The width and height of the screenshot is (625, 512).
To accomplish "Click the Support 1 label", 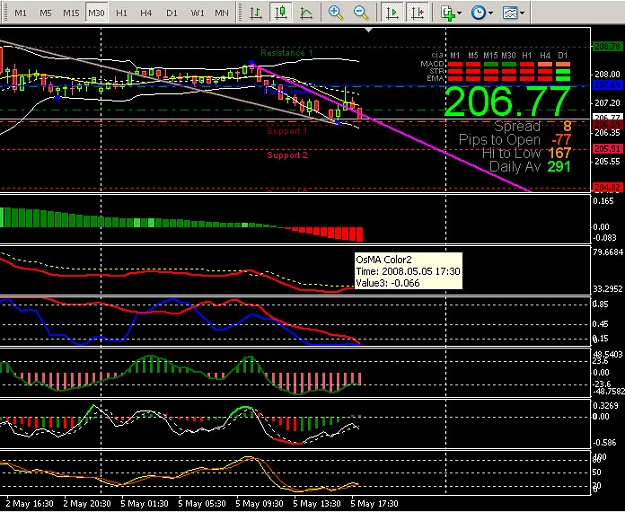I will [x=287, y=131].
